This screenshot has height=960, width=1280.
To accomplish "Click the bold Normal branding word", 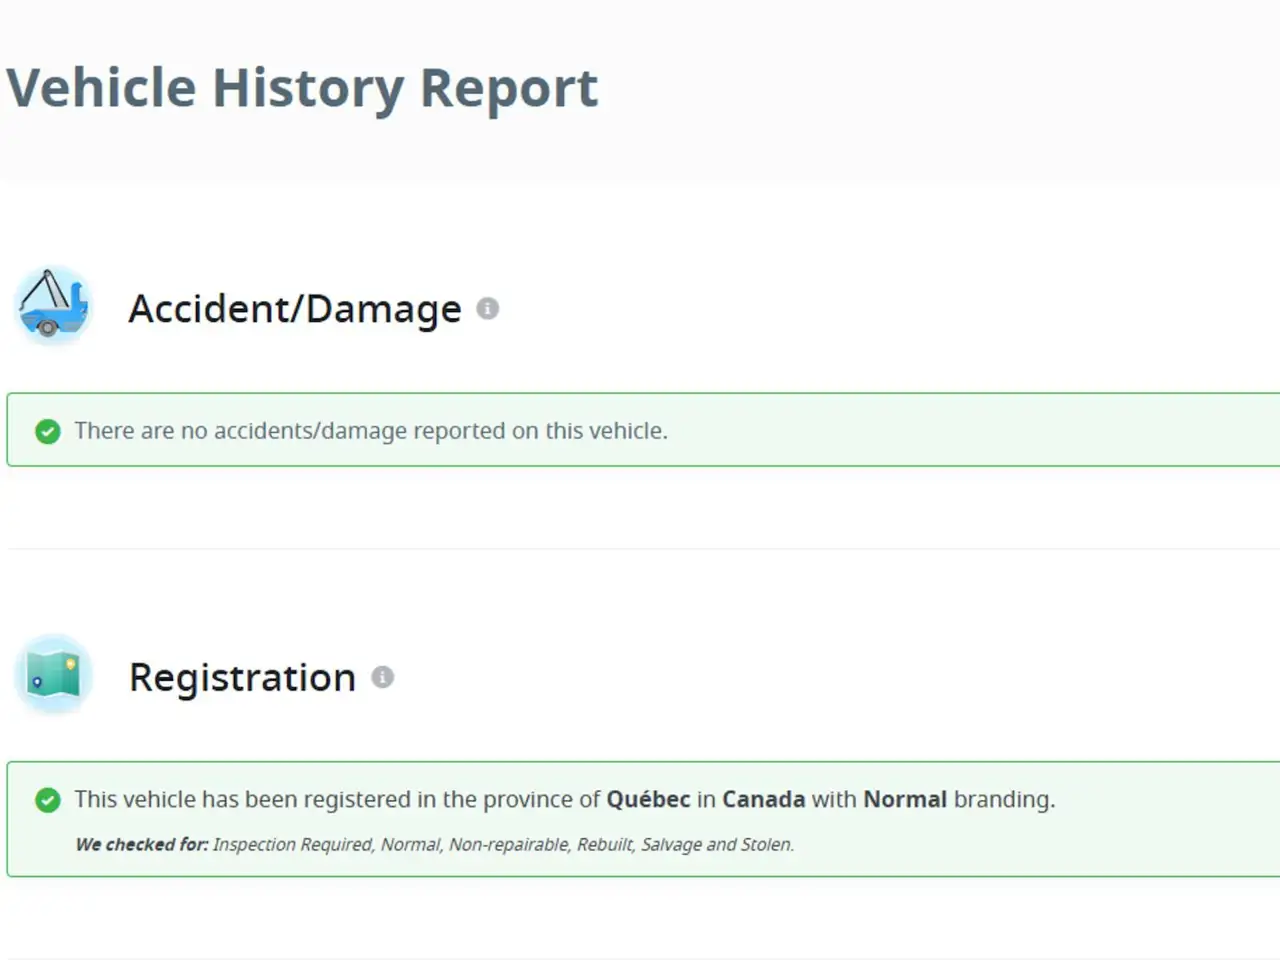I will click(x=905, y=799).
